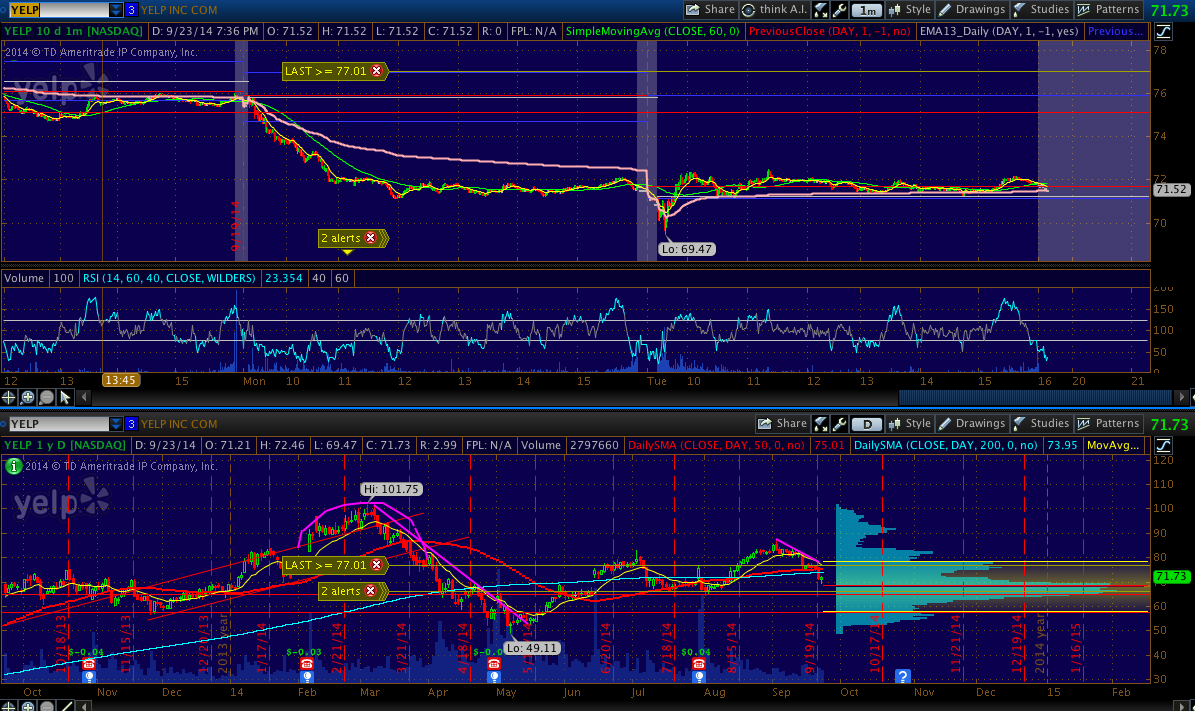
Task: Open think A.I. in top chart
Action: (x=774, y=10)
